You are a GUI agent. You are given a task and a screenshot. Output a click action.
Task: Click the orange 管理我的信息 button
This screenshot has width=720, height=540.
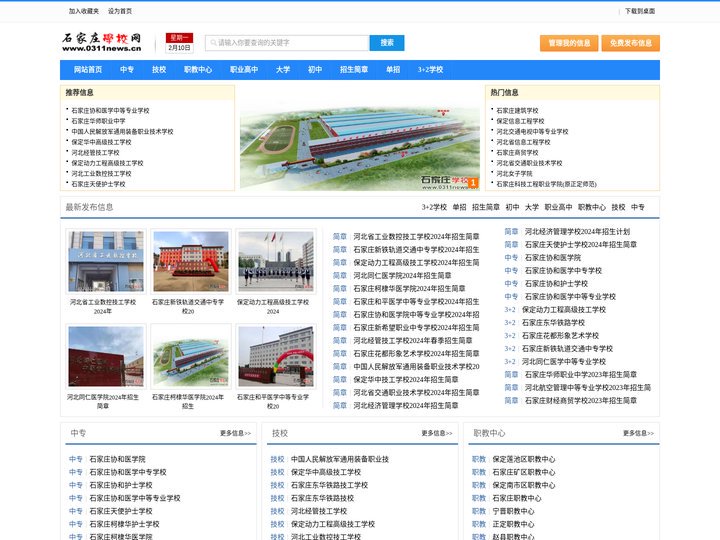[569, 43]
